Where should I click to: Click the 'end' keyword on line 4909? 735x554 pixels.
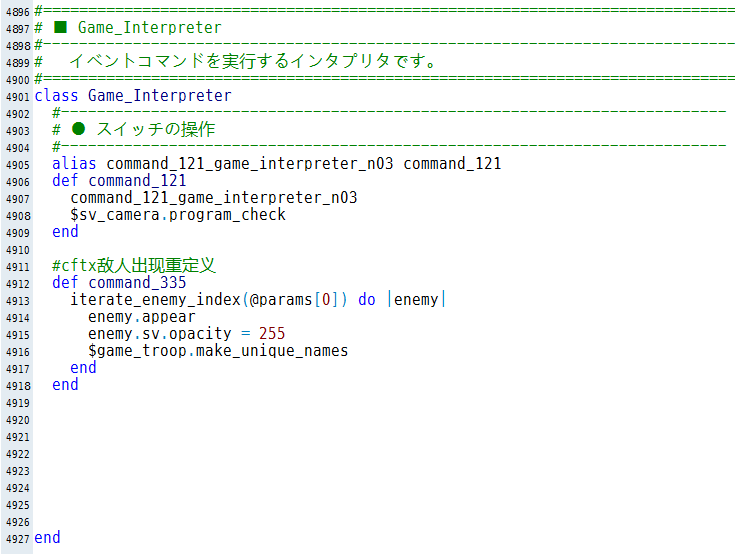click(x=65, y=232)
